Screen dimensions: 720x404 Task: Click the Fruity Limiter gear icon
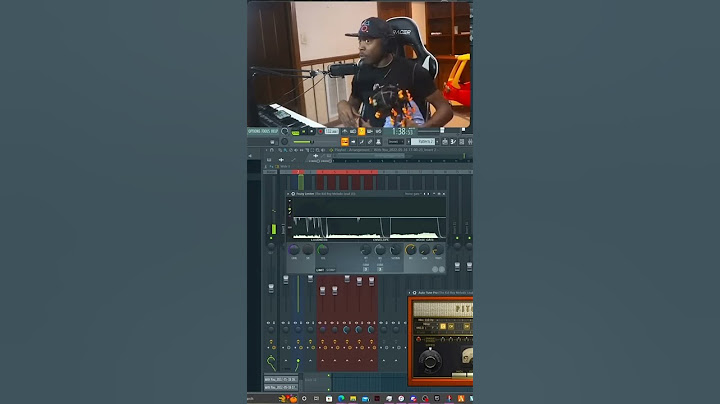pyautogui.click(x=293, y=194)
